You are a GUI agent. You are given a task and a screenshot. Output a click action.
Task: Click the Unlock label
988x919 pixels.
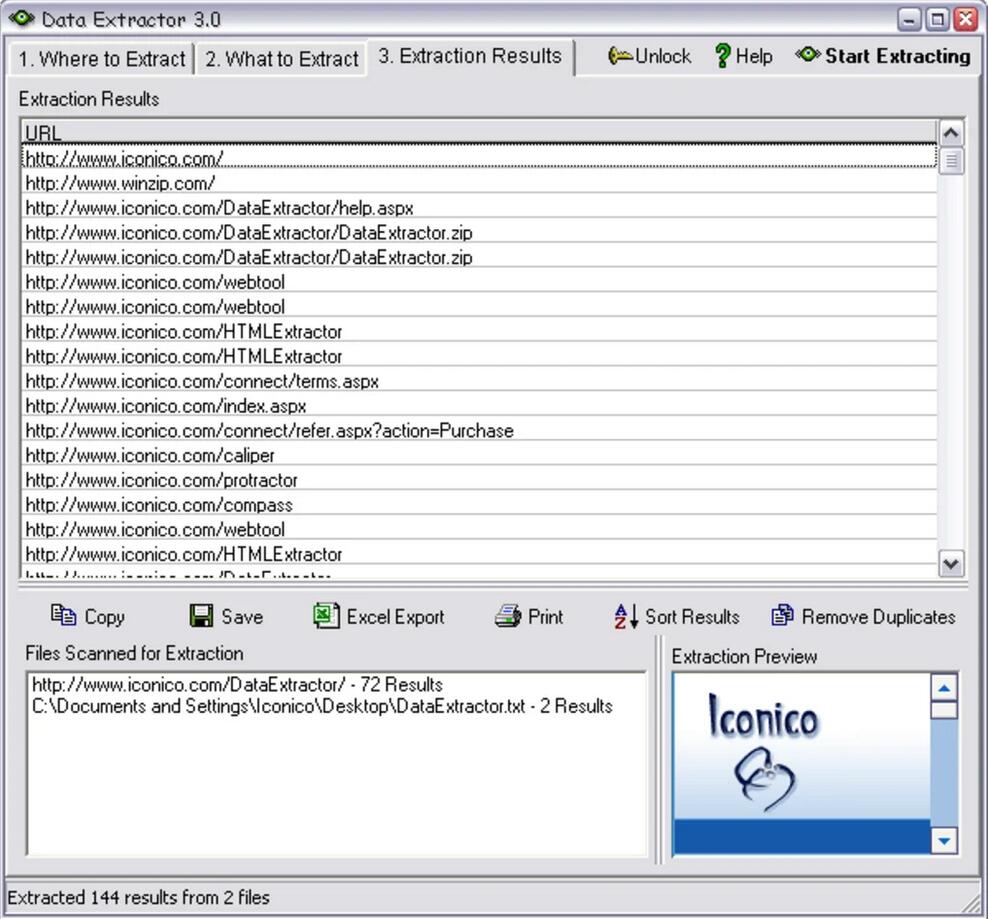tap(663, 57)
